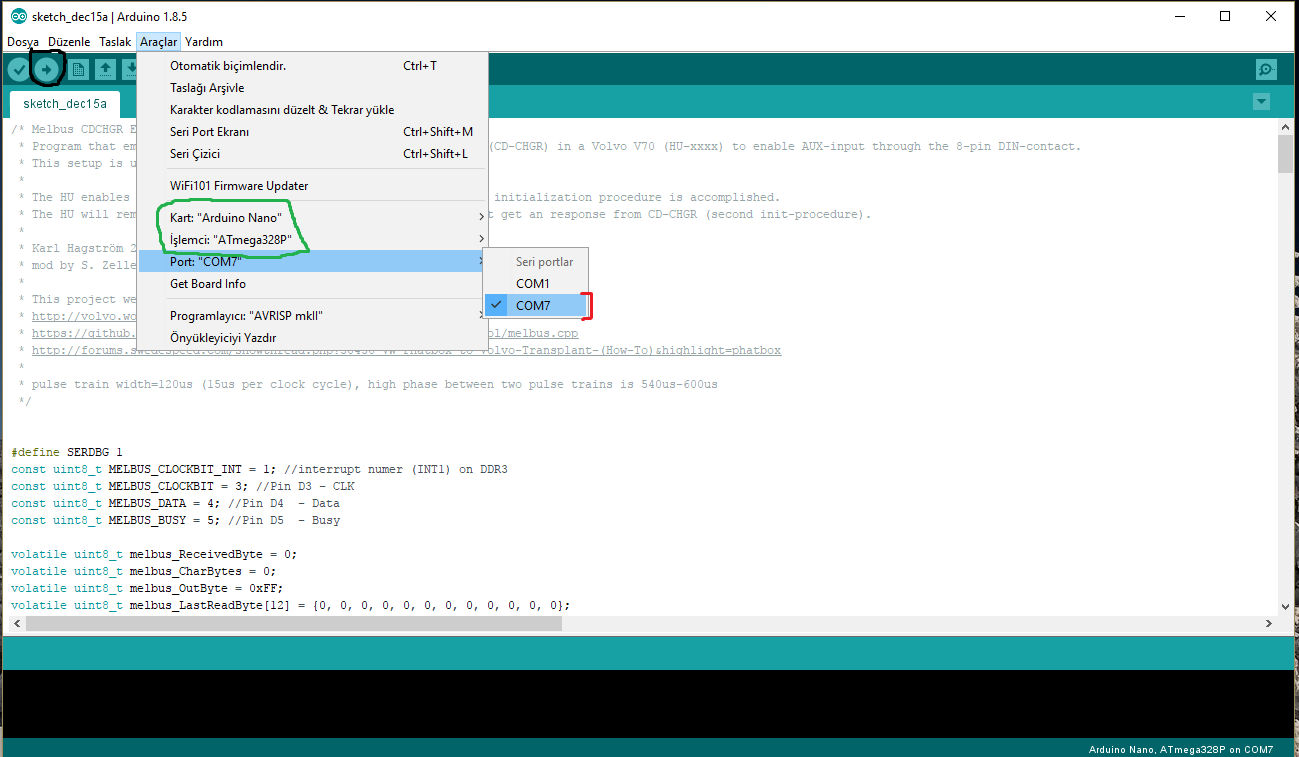Screen dimensions: 1299x757
Task: Click the MELBUS_DATA = 4 line
Action: point(175,503)
